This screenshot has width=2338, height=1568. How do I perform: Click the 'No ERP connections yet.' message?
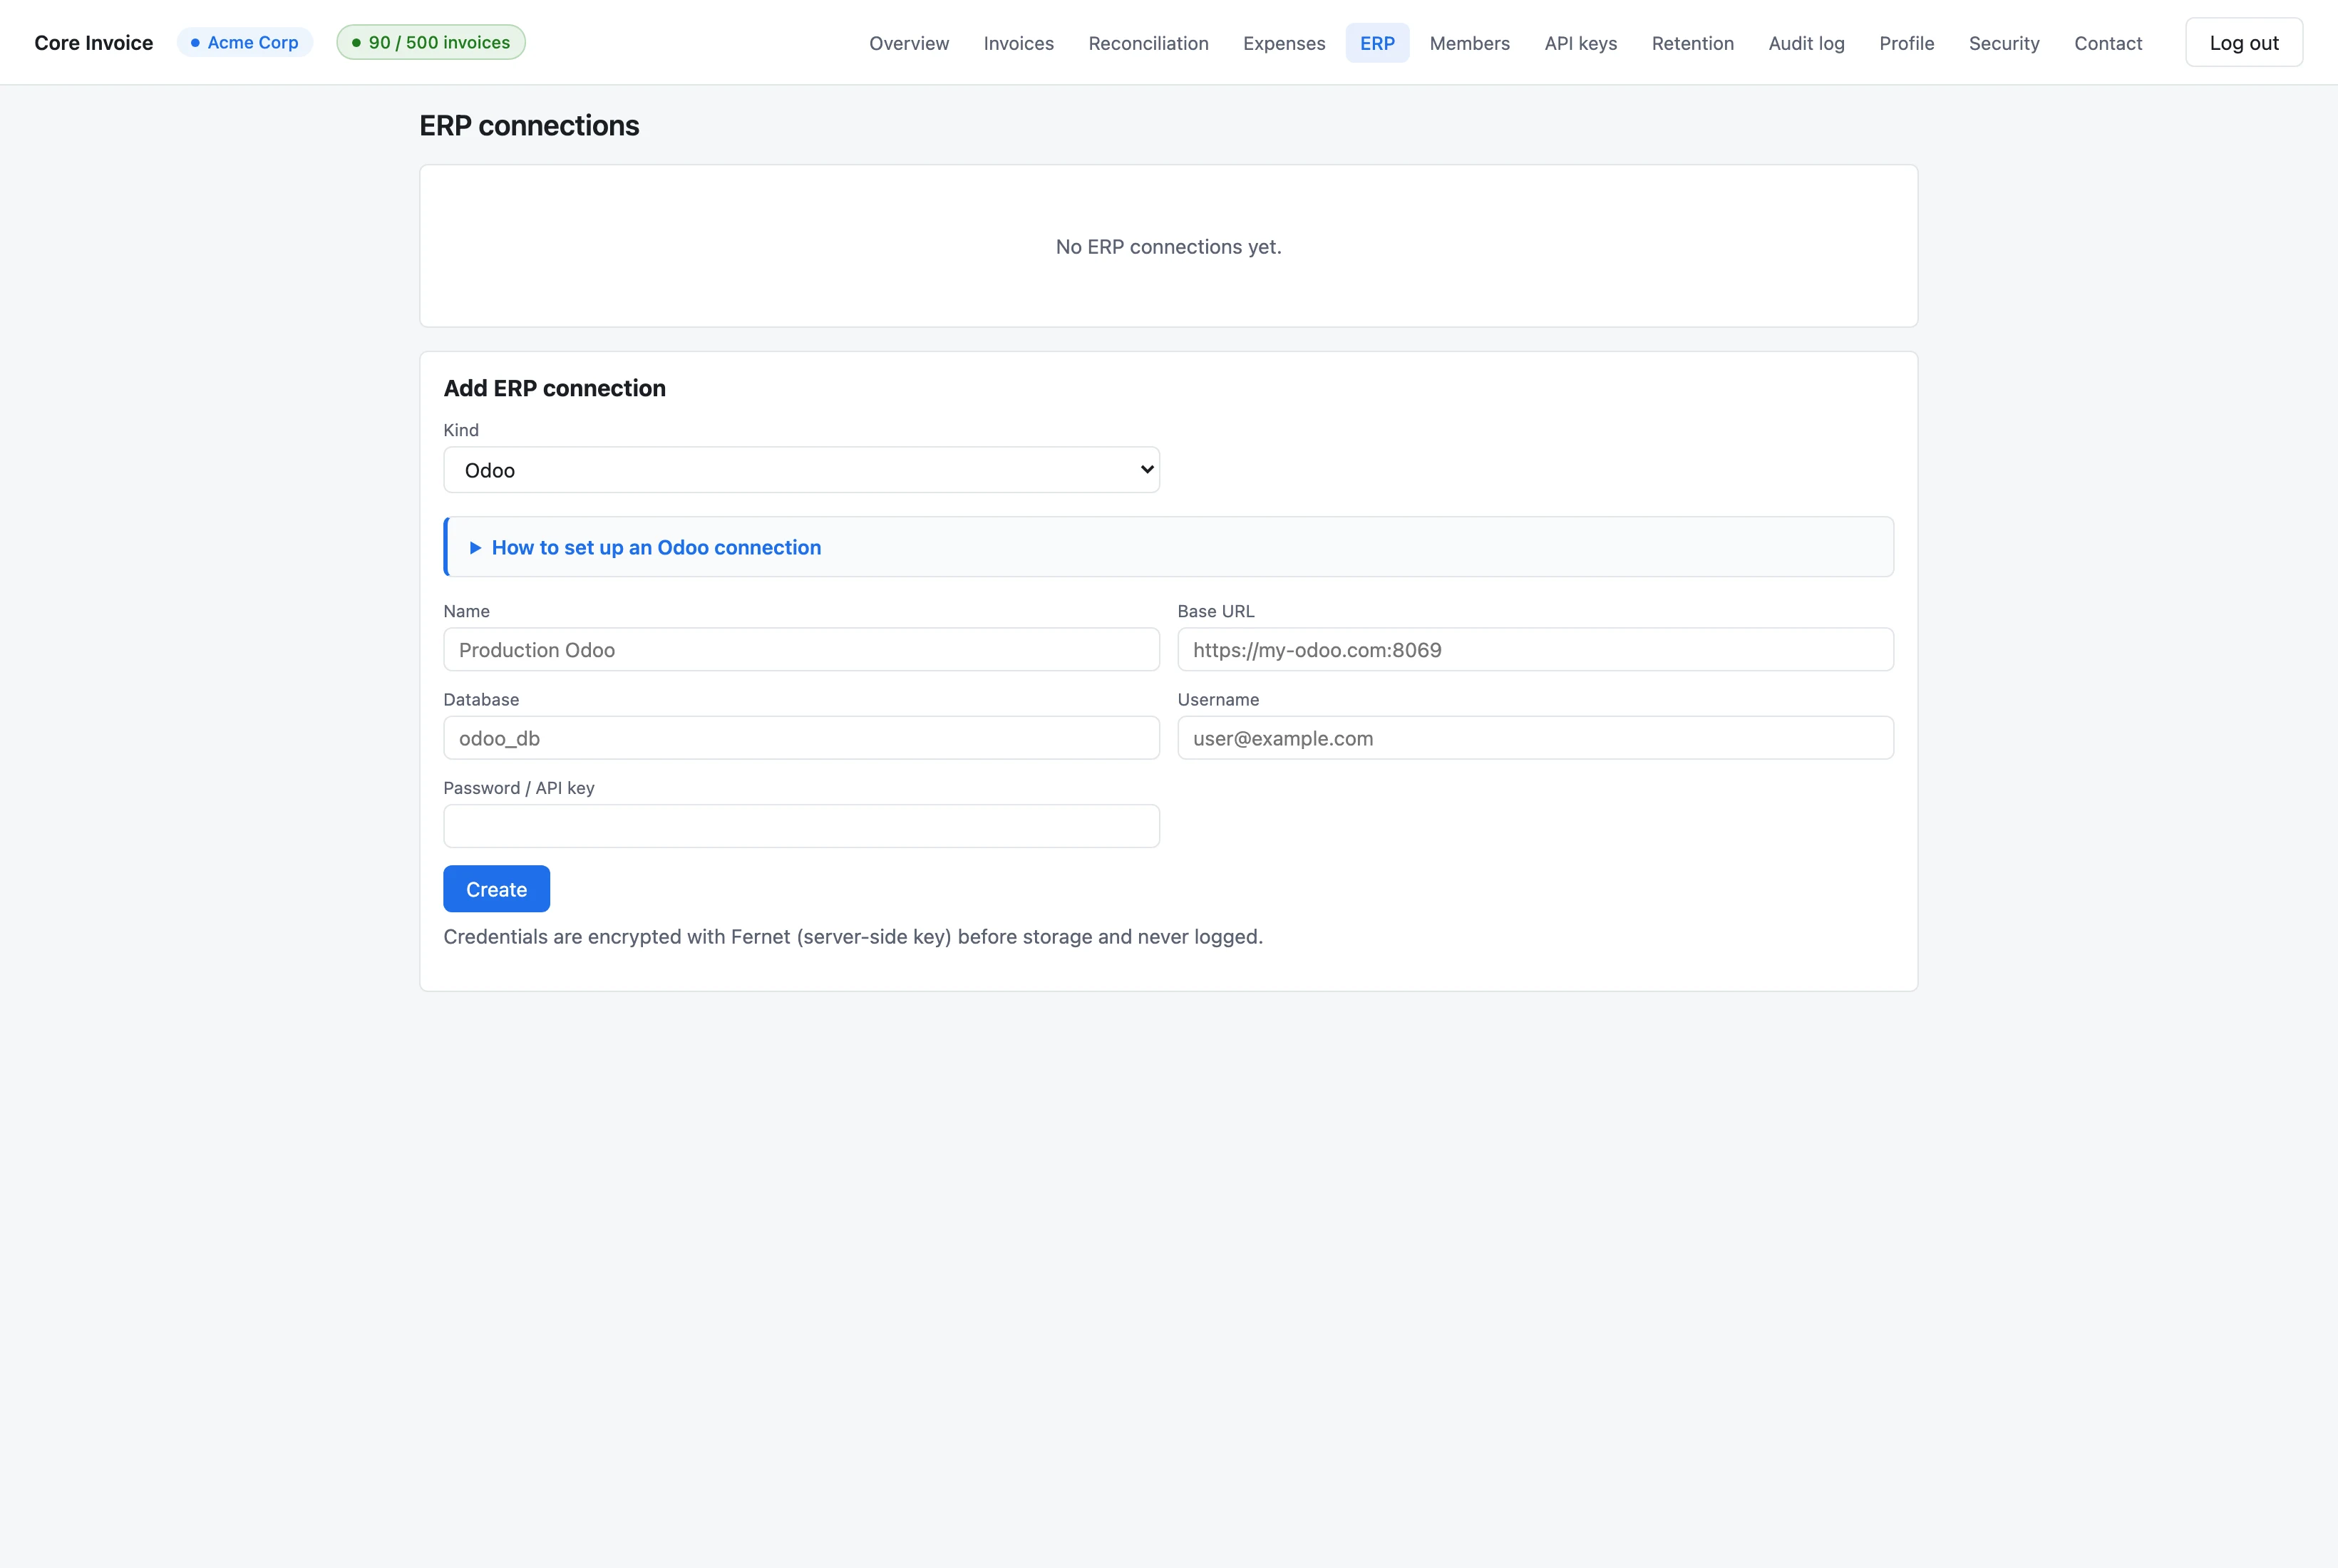tap(1168, 247)
